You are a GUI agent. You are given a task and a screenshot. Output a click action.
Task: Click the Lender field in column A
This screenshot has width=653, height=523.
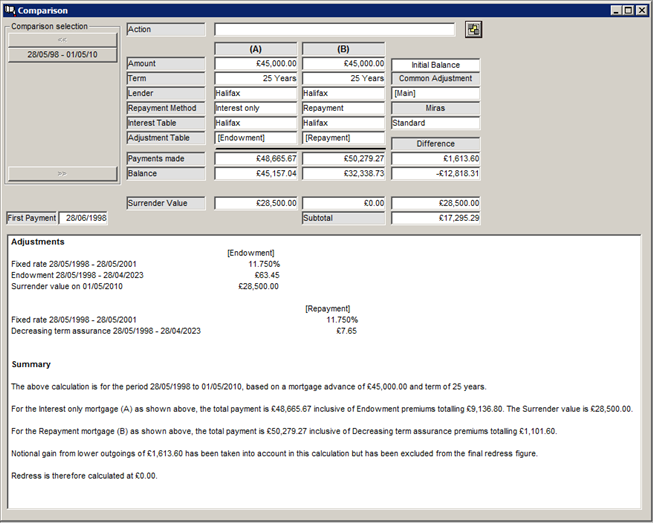point(256,93)
